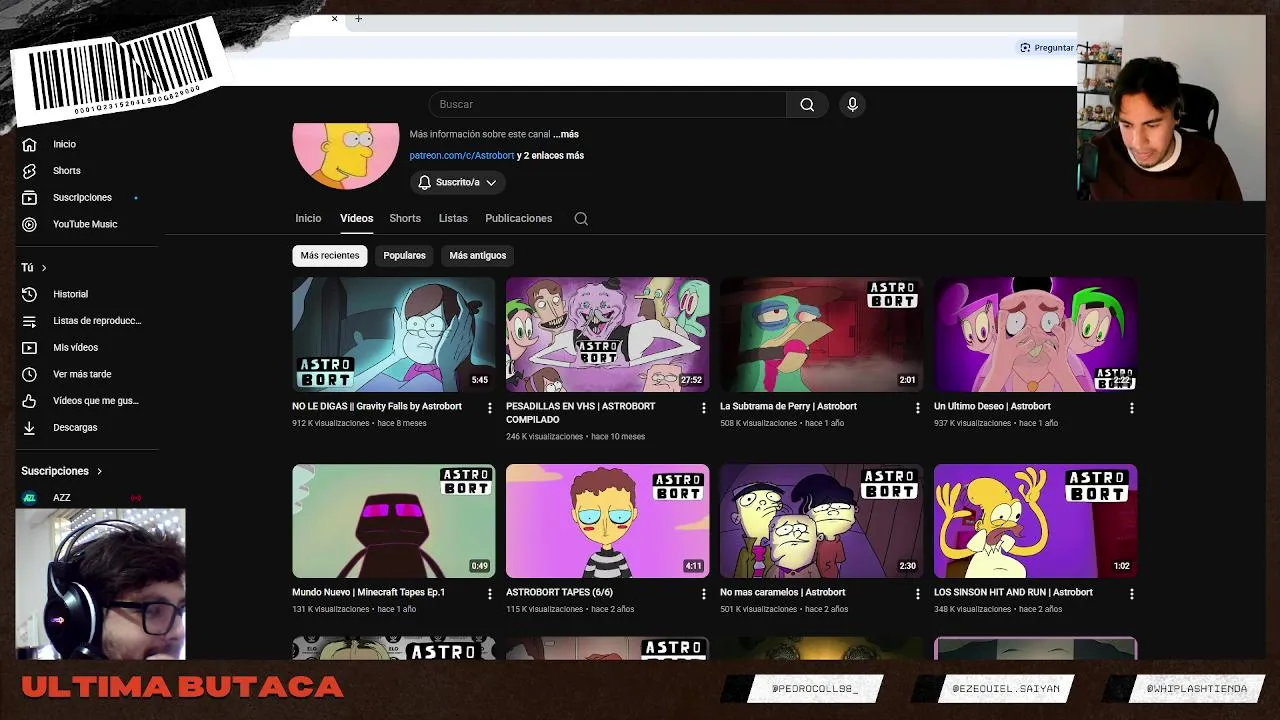Select the Vídeos channel tab
The width and height of the screenshot is (1280, 720).
[x=356, y=218]
